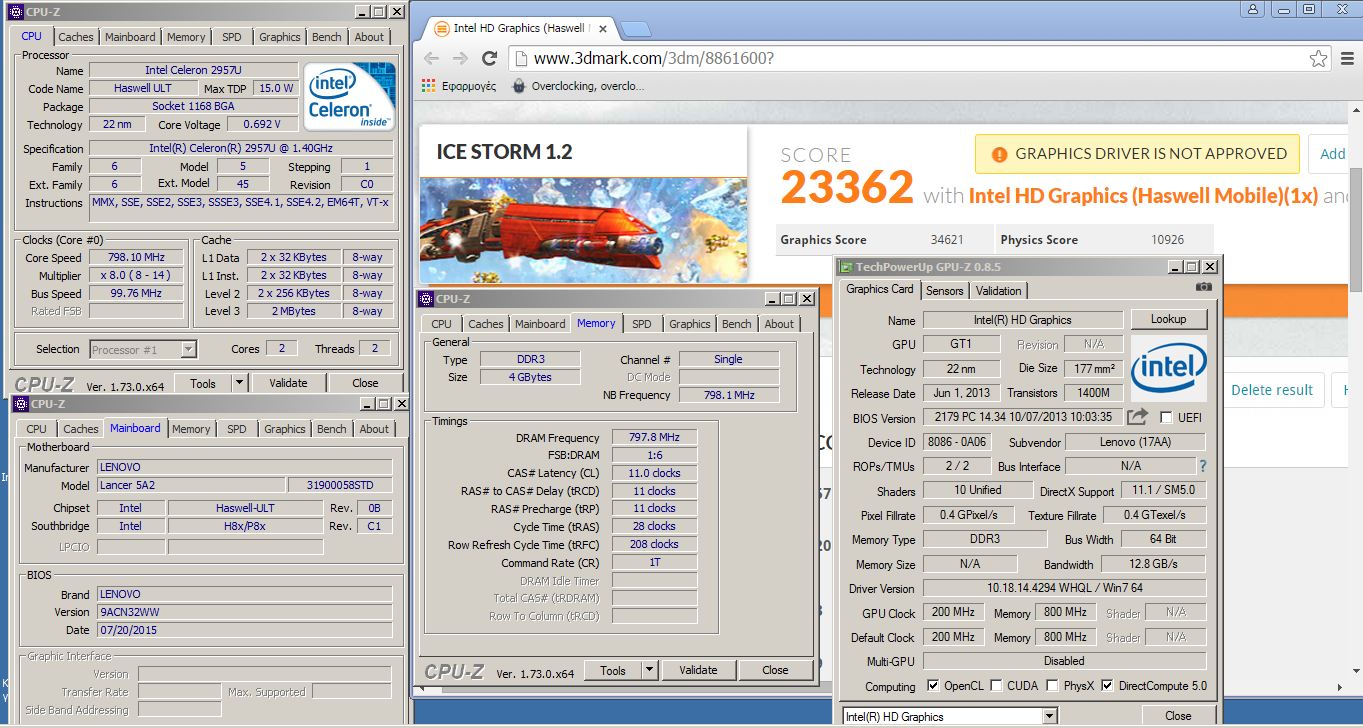This screenshot has width=1363, height=728.
Task: Open the Chrome hamburger menu
Action: (1347, 58)
